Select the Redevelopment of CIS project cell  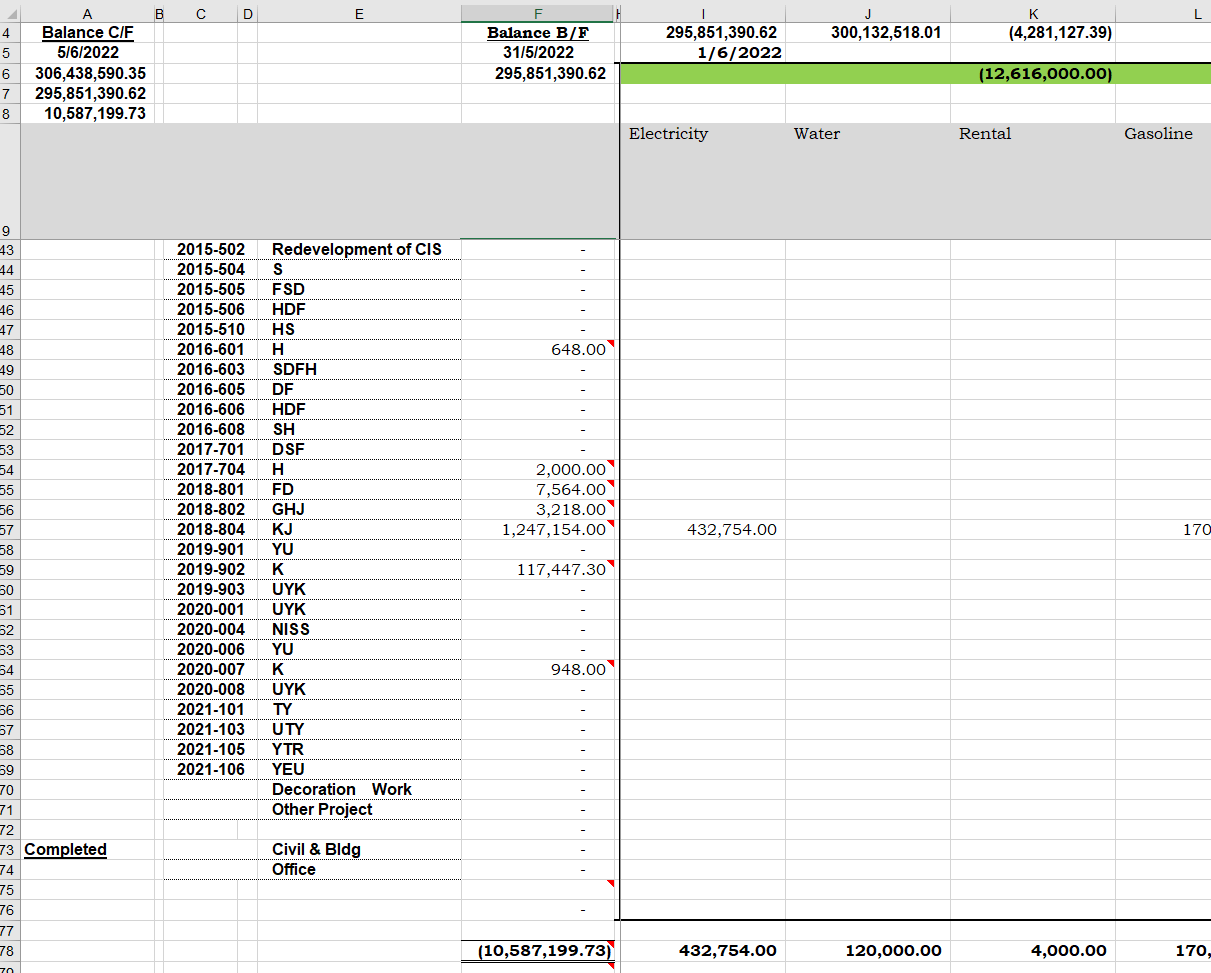tap(357, 249)
